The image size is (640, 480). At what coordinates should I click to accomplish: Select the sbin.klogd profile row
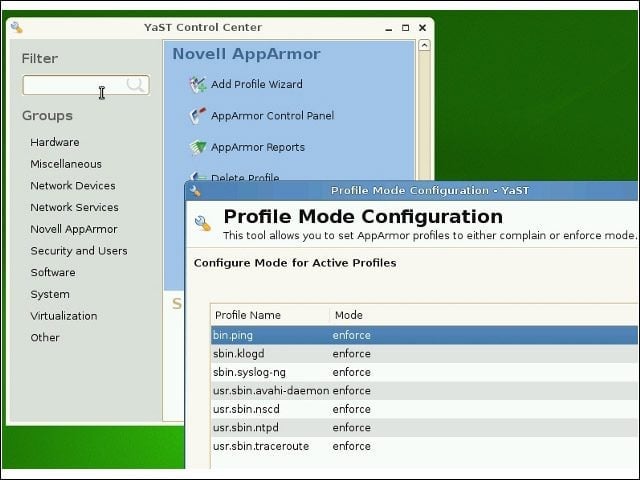point(424,353)
